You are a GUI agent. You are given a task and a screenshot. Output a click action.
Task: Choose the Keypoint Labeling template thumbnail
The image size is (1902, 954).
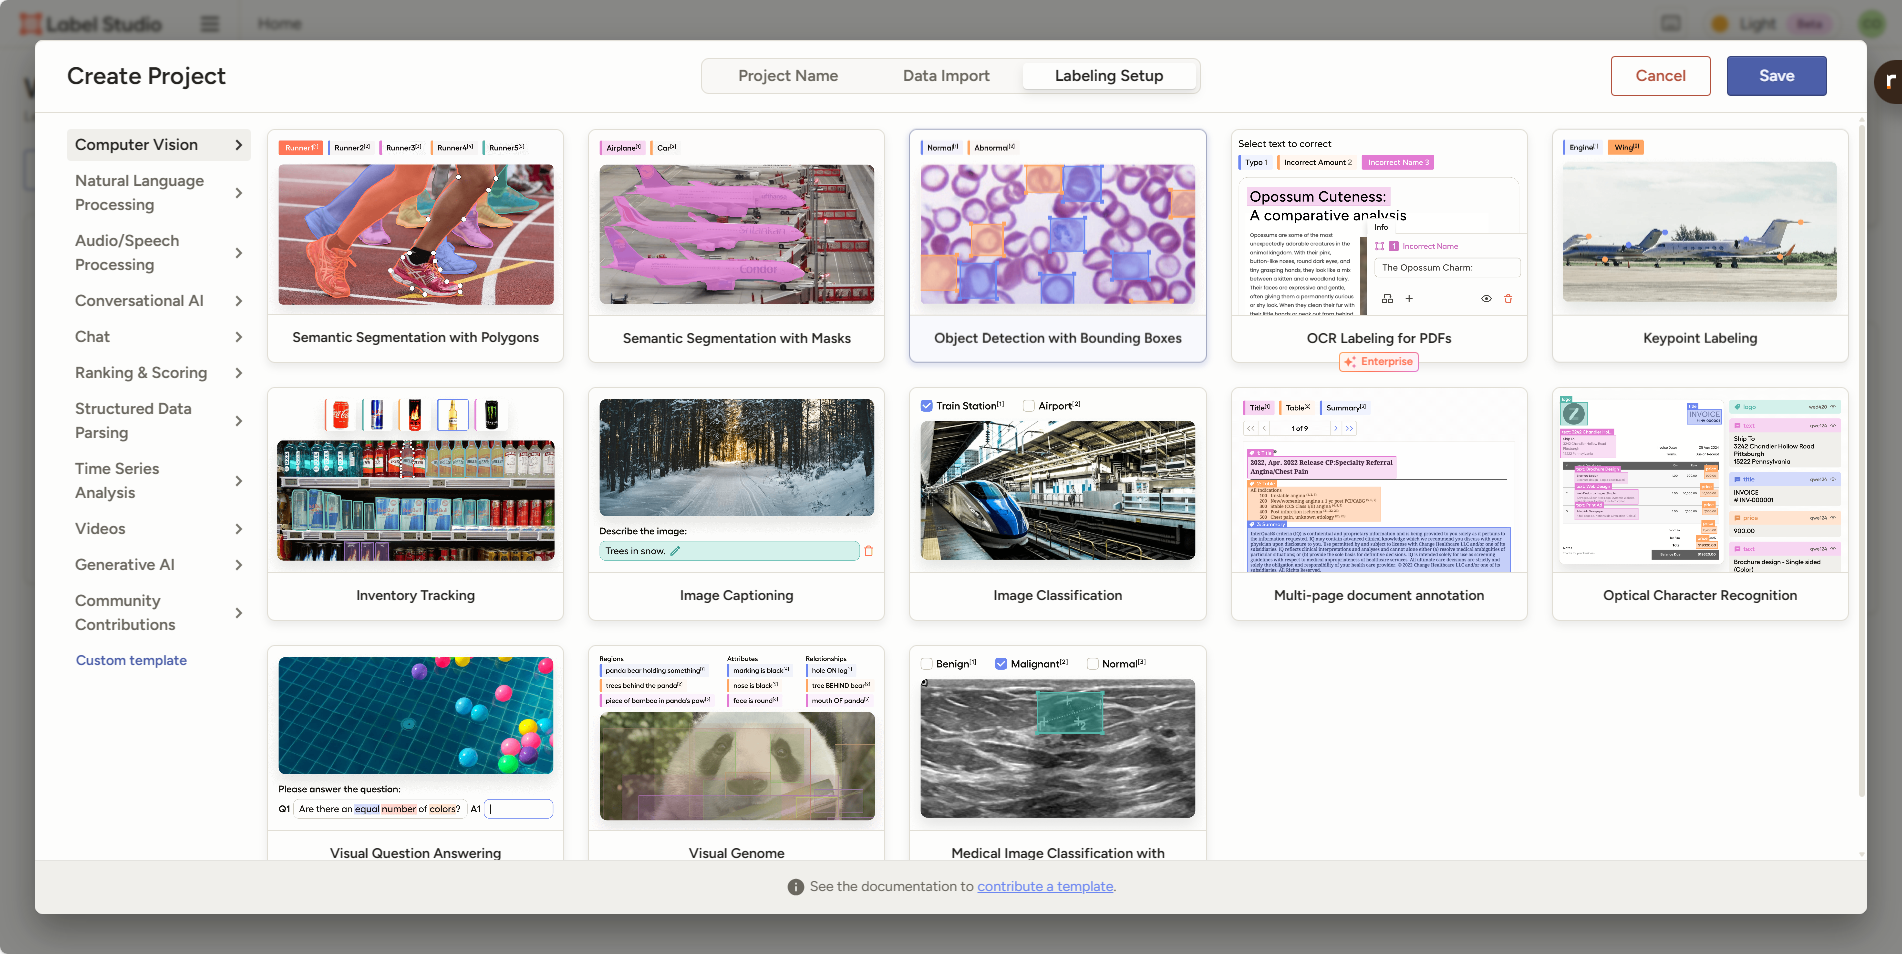(1699, 232)
